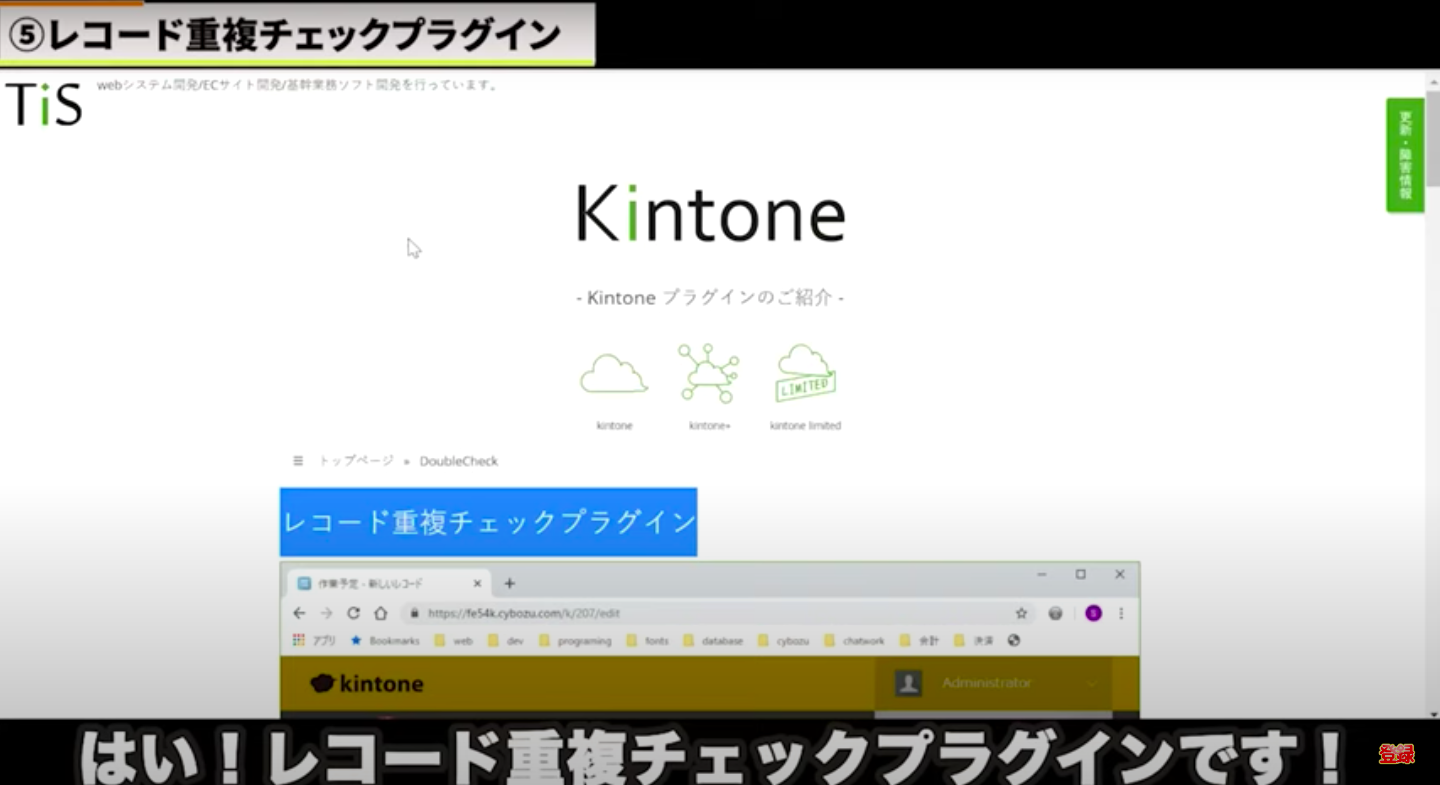Open the 会計 bookmark folder
Screen dimensions: 1440x785
(x=920, y=641)
